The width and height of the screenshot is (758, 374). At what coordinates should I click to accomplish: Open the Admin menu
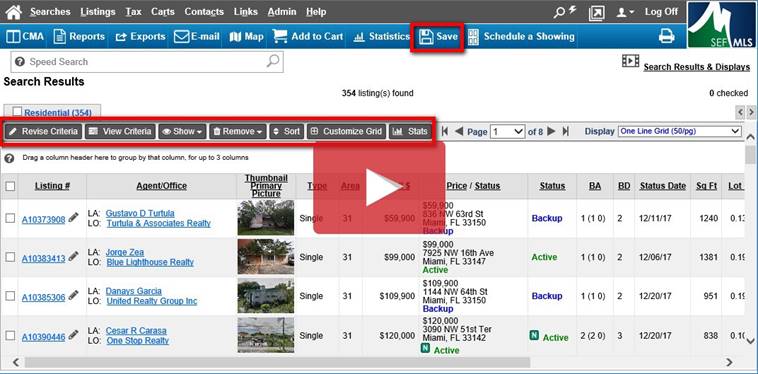tap(282, 12)
